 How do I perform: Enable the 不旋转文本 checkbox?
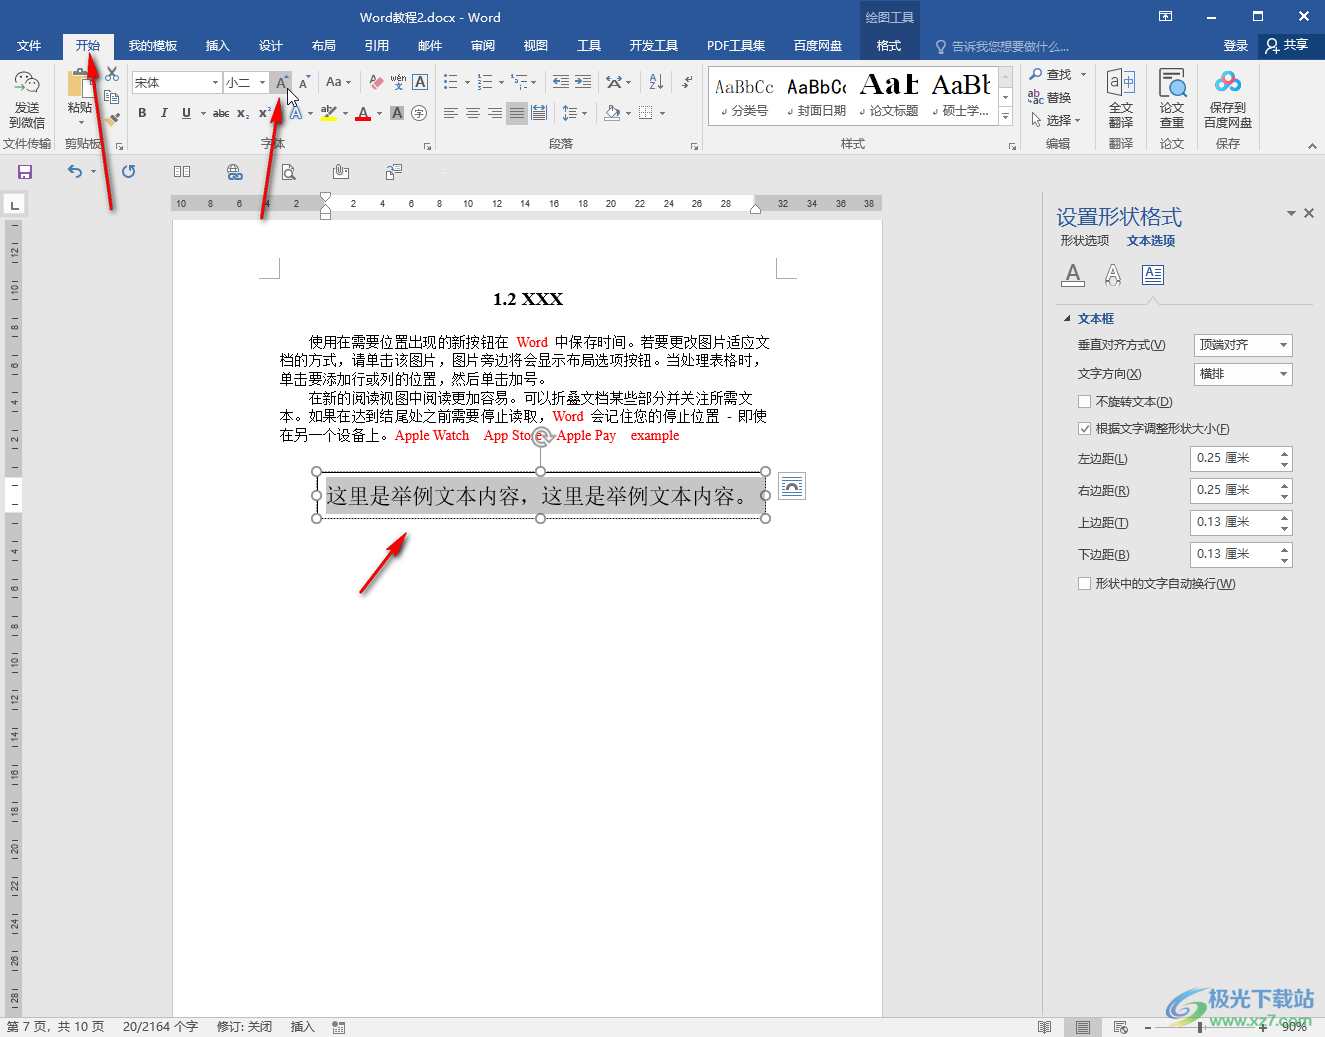[x=1085, y=402]
